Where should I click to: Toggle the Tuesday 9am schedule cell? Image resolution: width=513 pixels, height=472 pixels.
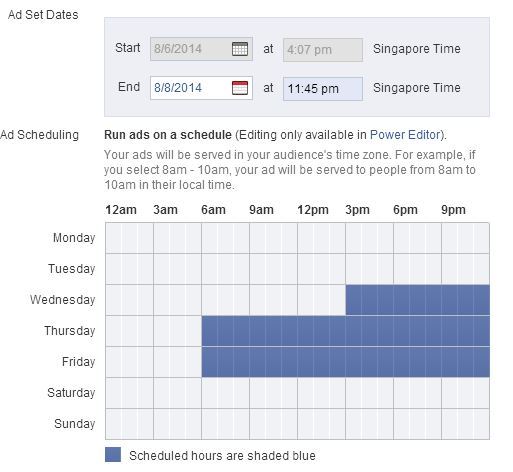pos(258,269)
